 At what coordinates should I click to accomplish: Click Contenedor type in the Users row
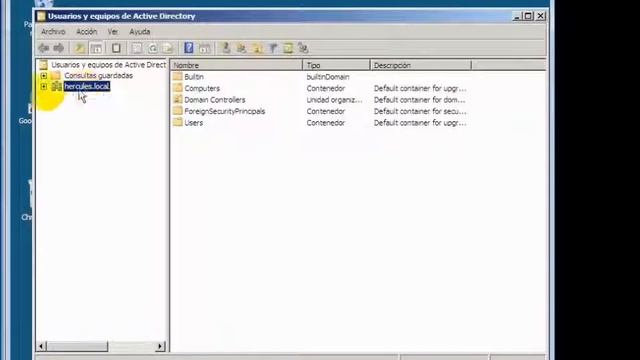click(326, 122)
